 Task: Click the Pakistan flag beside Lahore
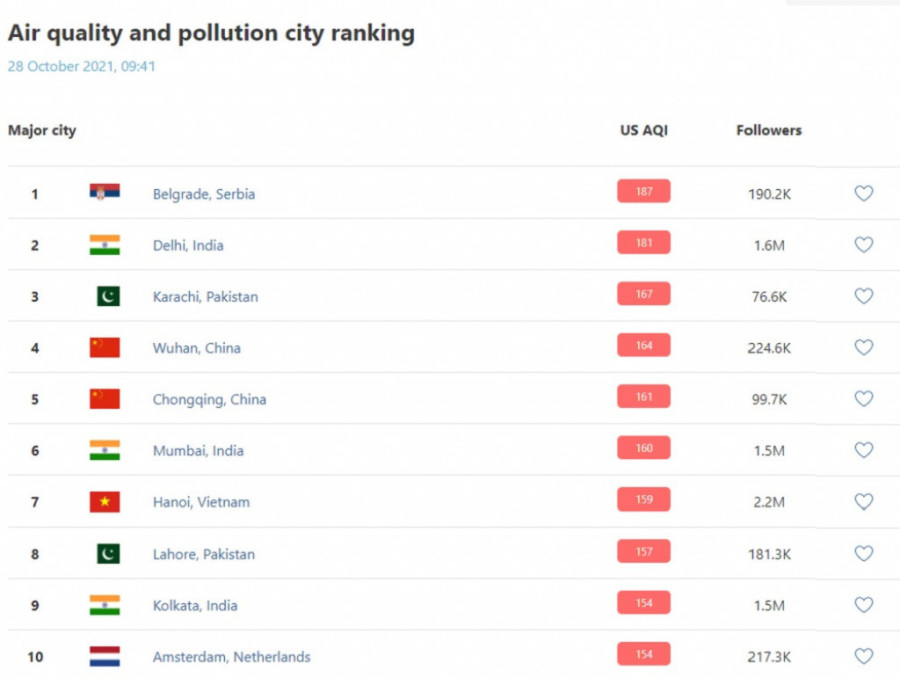pyautogui.click(x=108, y=553)
